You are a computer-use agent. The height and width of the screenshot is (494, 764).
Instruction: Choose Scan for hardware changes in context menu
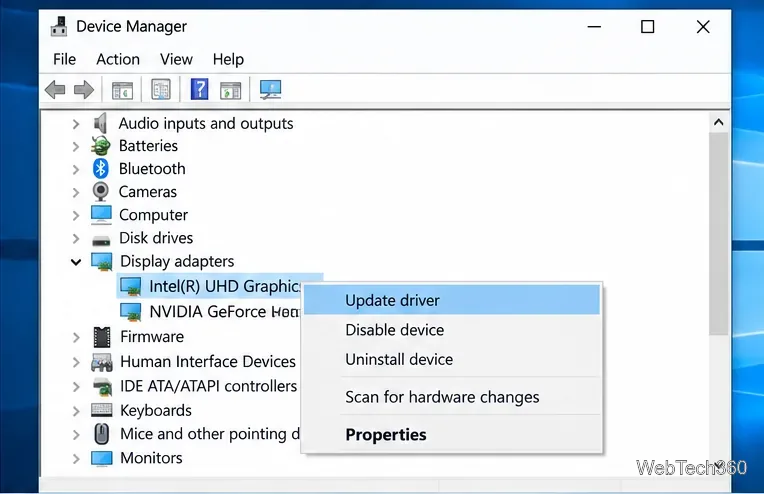coord(452,397)
